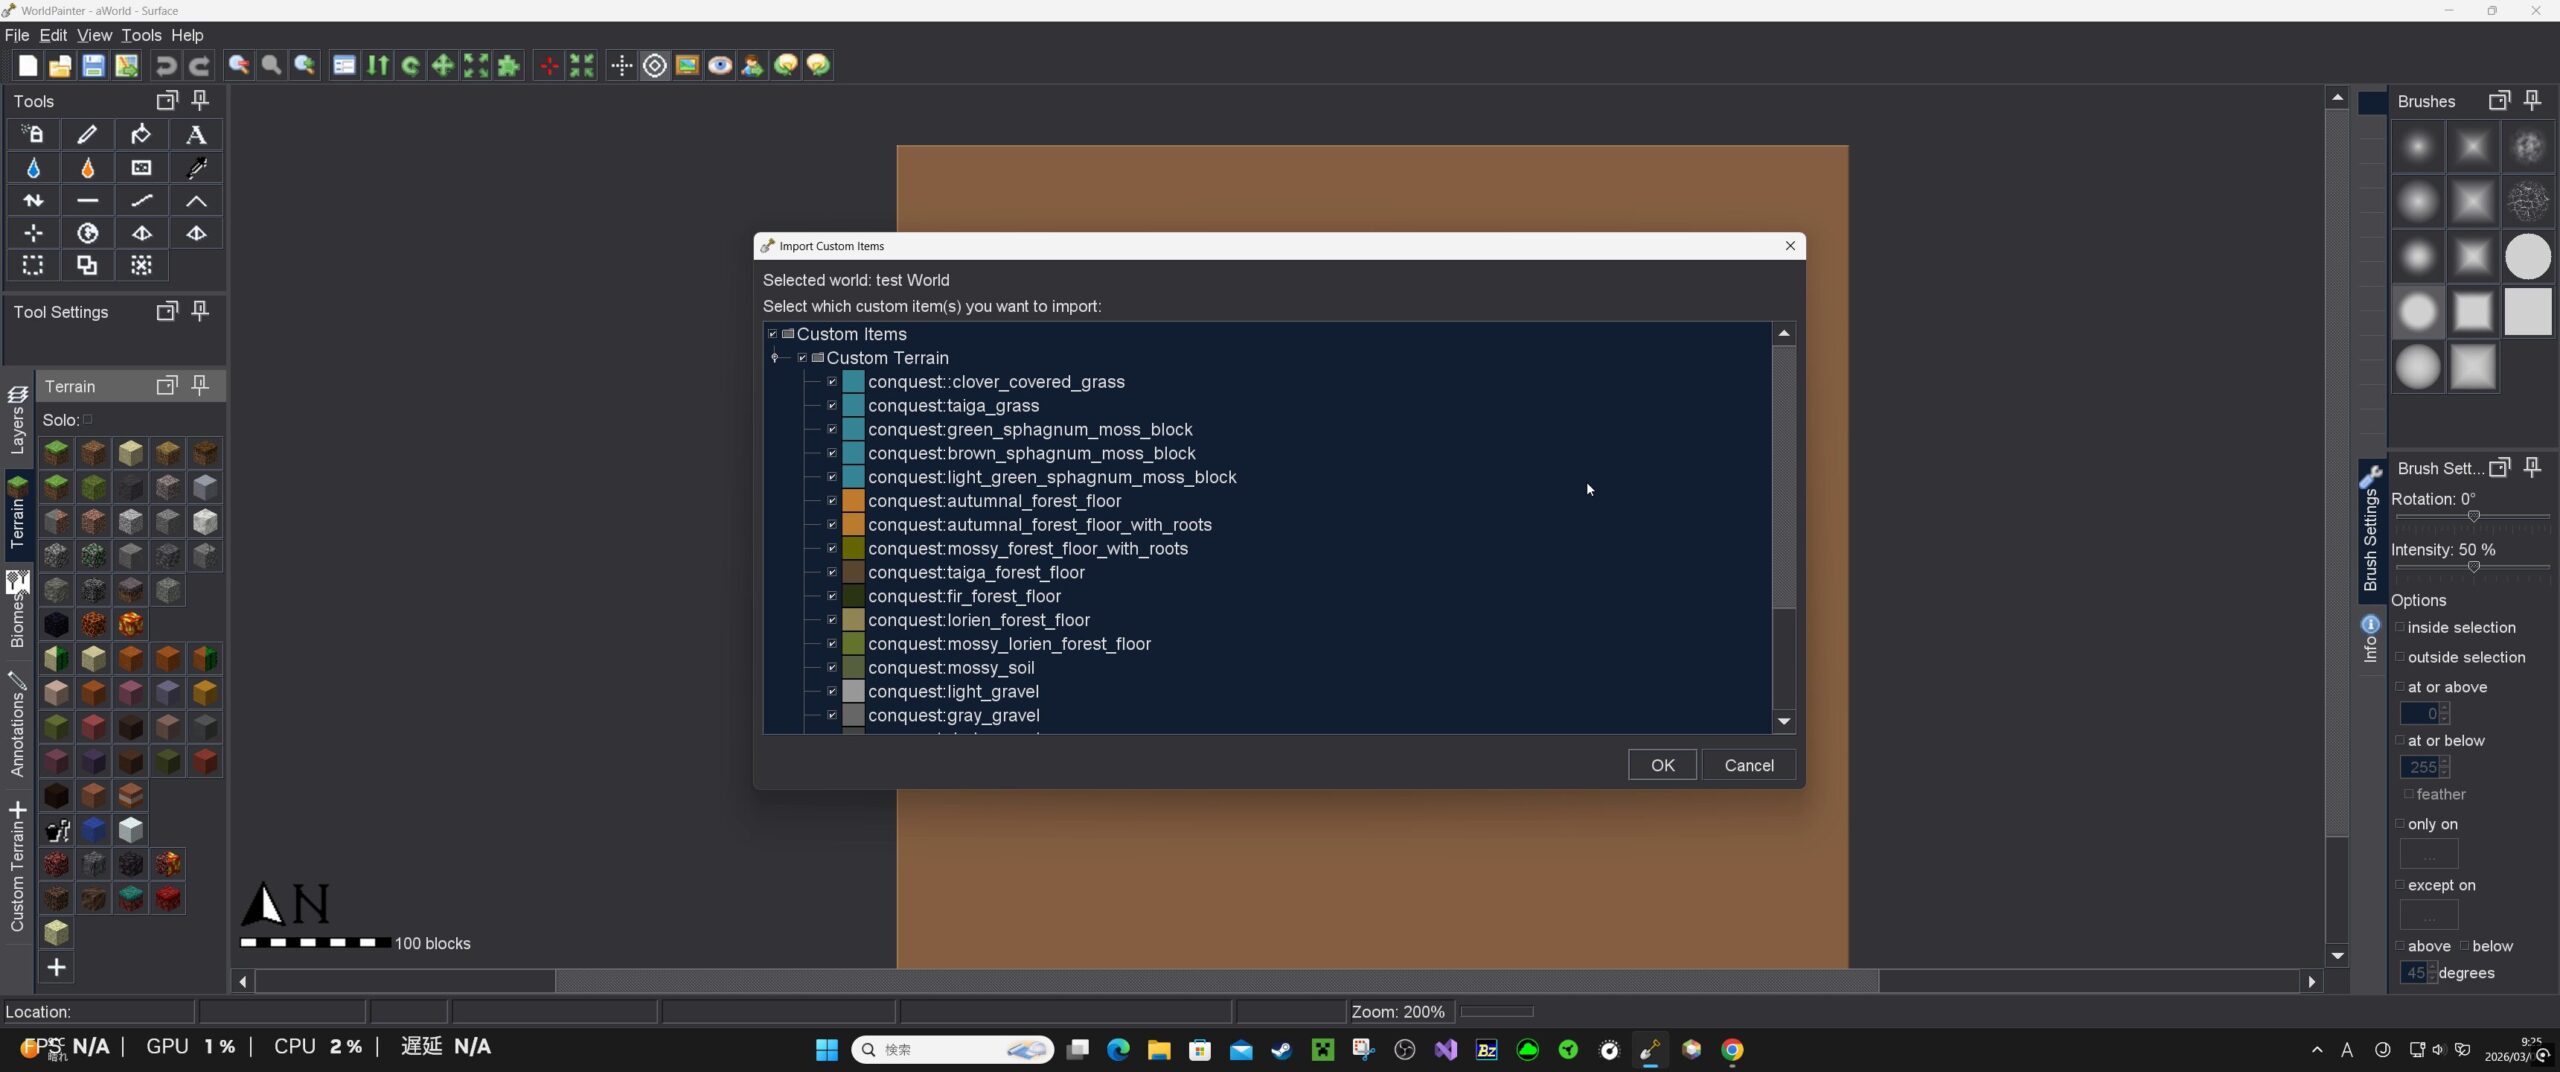Click Chrome icon in Windows taskbar
Screen dimensions: 2560x1072
pos(1732,1049)
